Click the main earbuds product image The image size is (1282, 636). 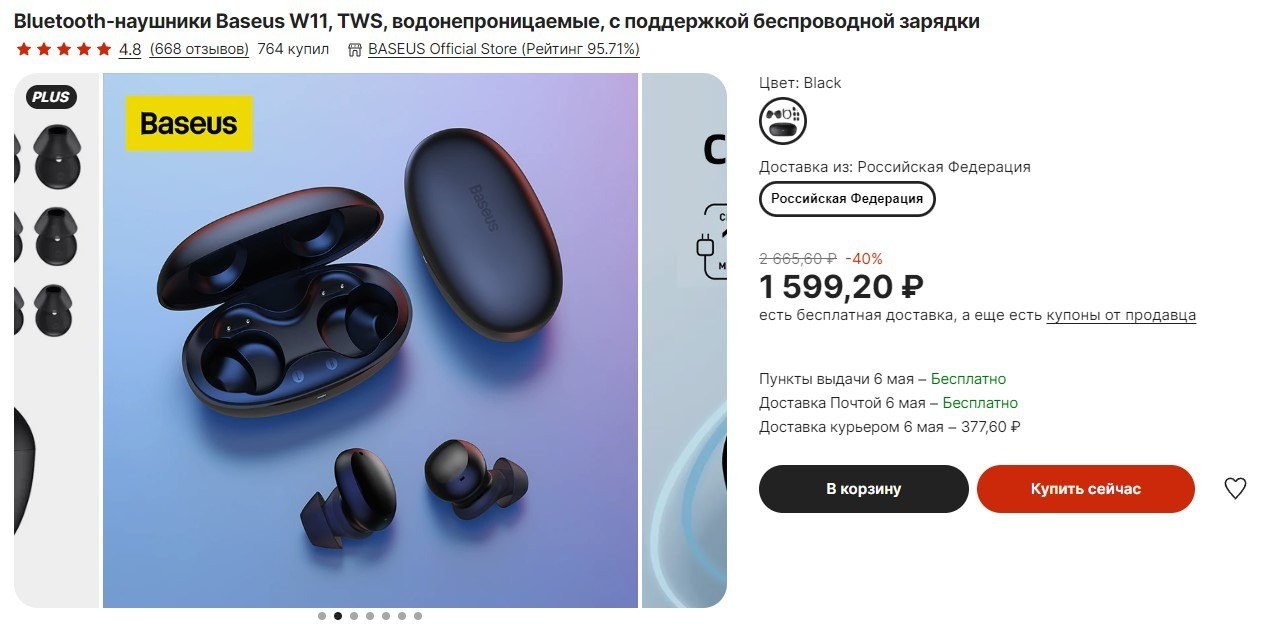[x=370, y=340]
